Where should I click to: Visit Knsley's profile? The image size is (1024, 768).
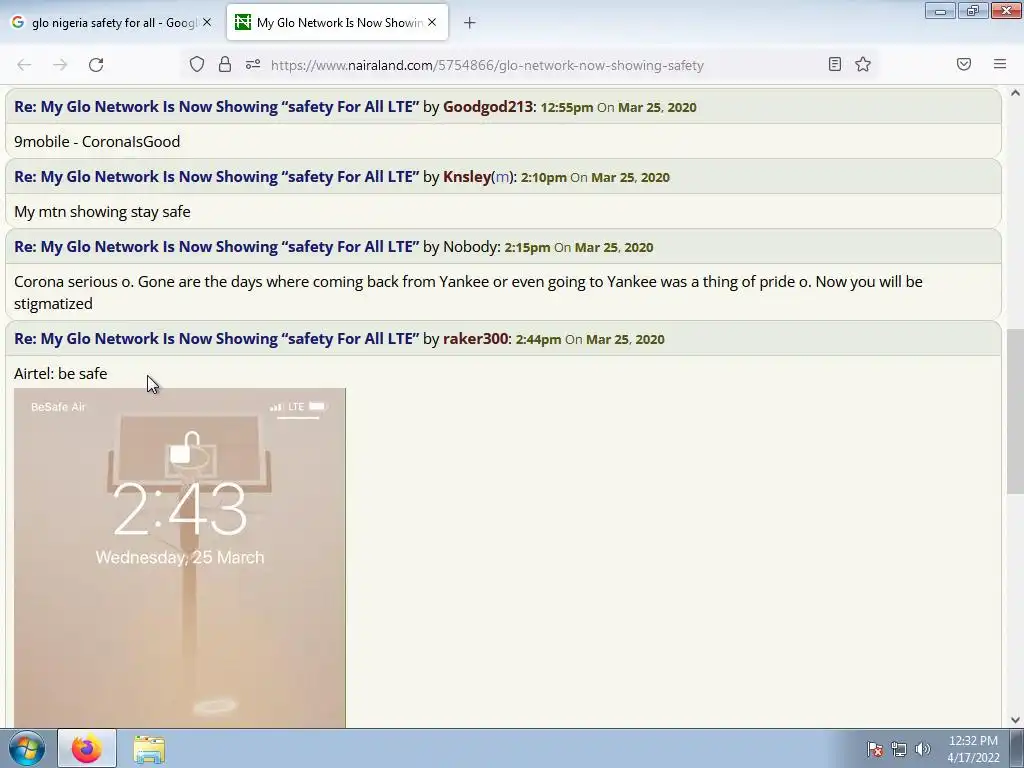[466, 176]
